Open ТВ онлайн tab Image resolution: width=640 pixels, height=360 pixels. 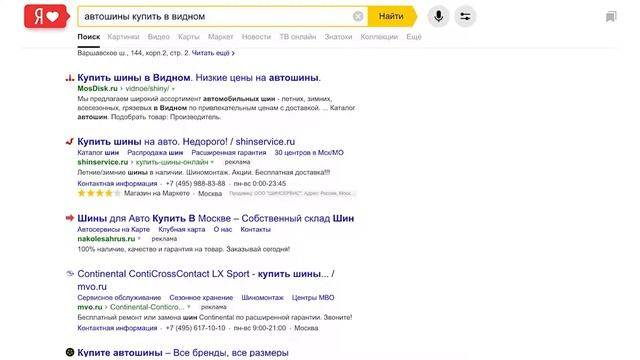pyautogui.click(x=298, y=37)
